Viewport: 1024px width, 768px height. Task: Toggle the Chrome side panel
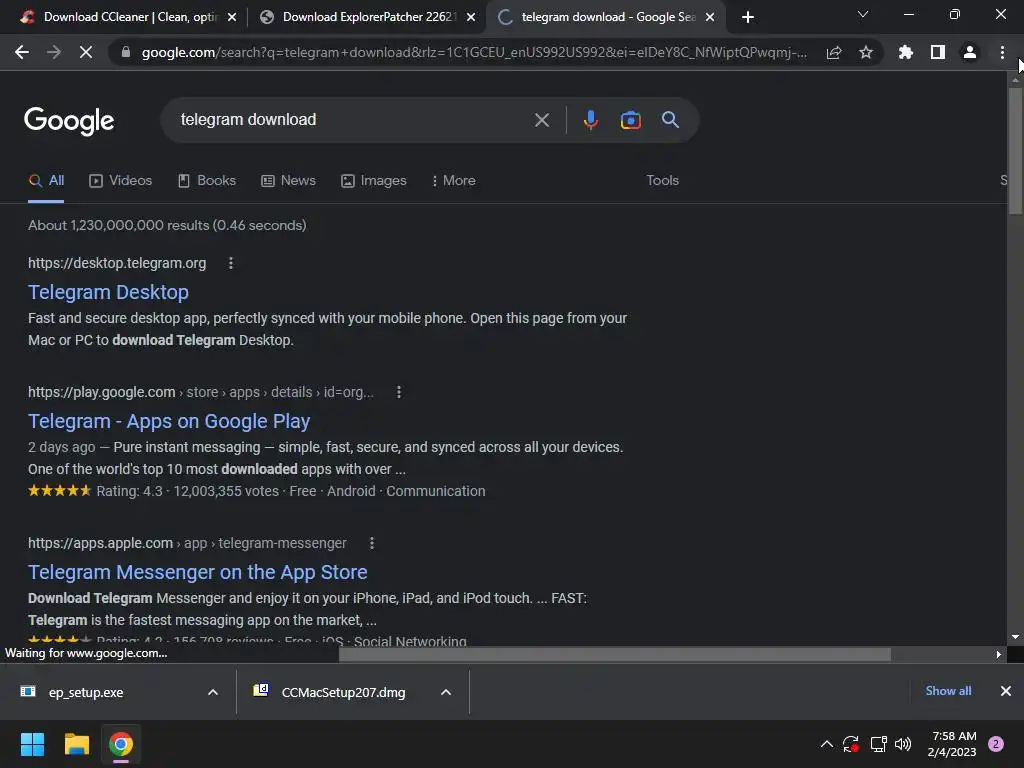(x=938, y=52)
